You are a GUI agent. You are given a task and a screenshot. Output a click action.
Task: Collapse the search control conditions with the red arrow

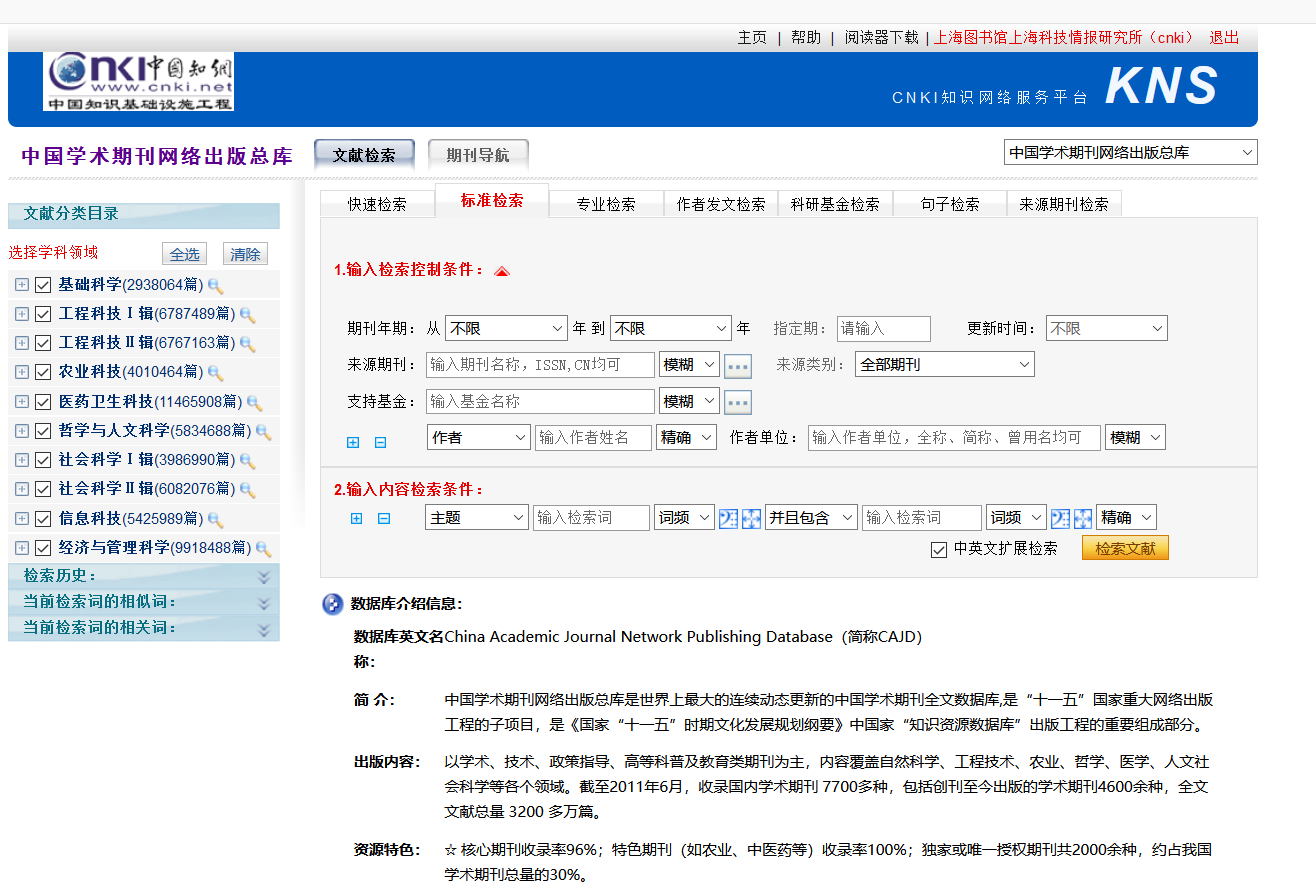[x=502, y=271]
